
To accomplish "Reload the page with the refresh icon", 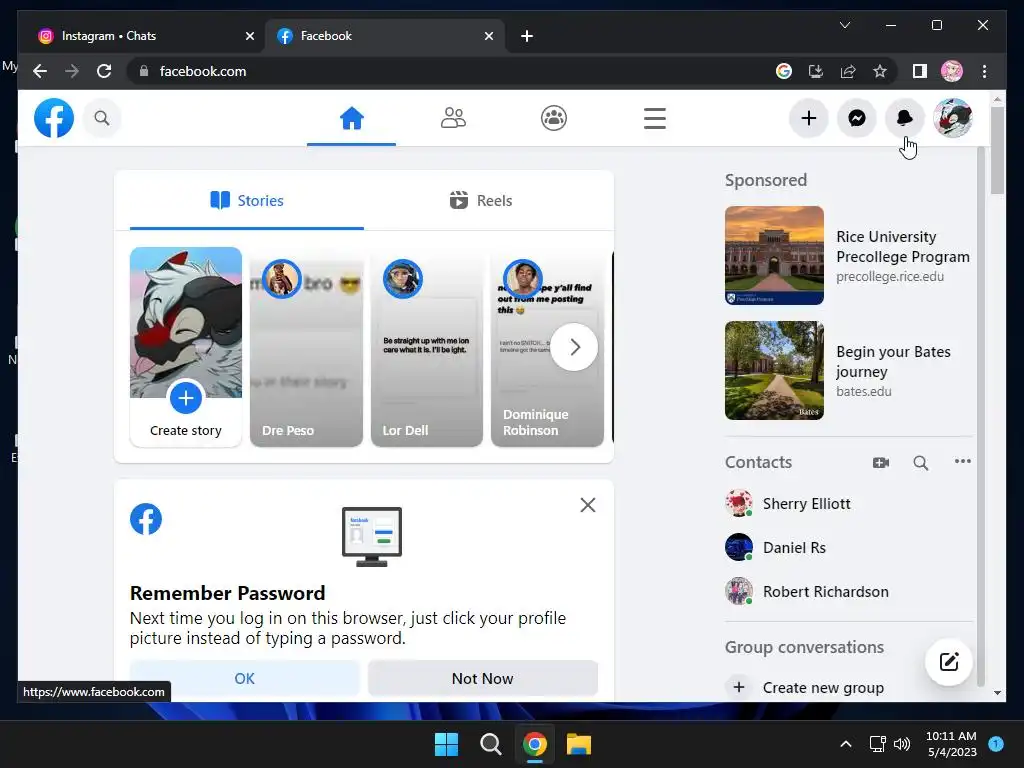I will (x=104, y=71).
